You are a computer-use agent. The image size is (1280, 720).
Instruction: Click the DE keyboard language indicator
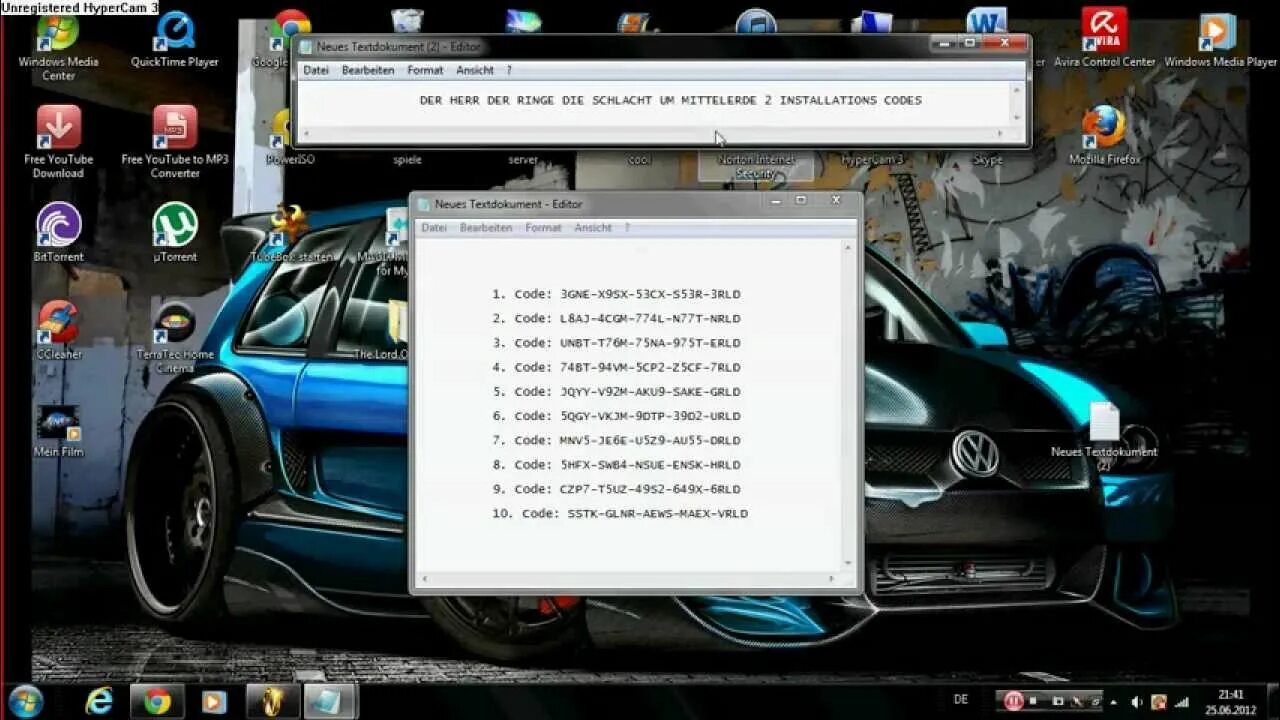coord(961,701)
